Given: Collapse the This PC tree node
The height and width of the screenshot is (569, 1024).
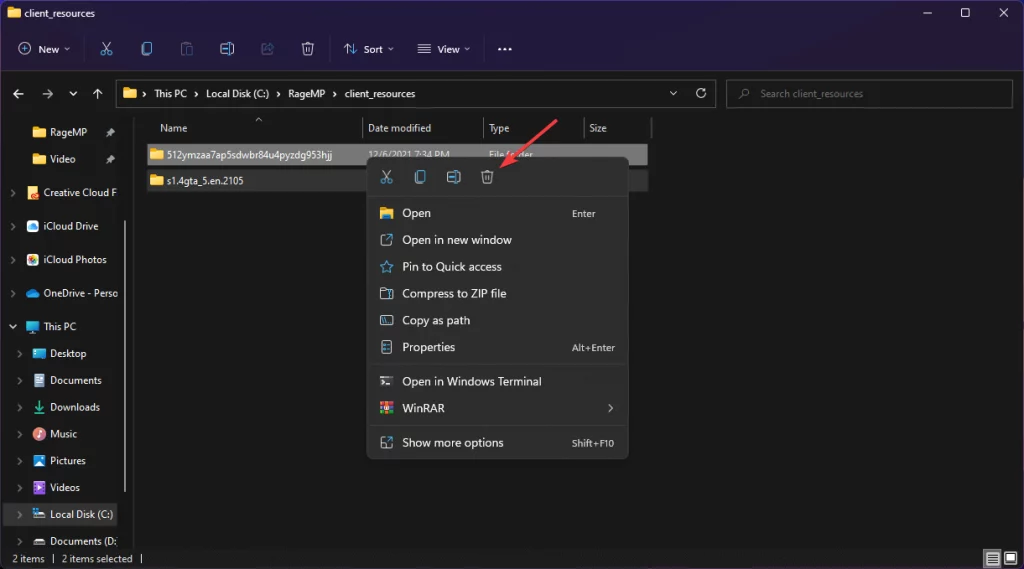Looking at the screenshot, I should (13, 327).
